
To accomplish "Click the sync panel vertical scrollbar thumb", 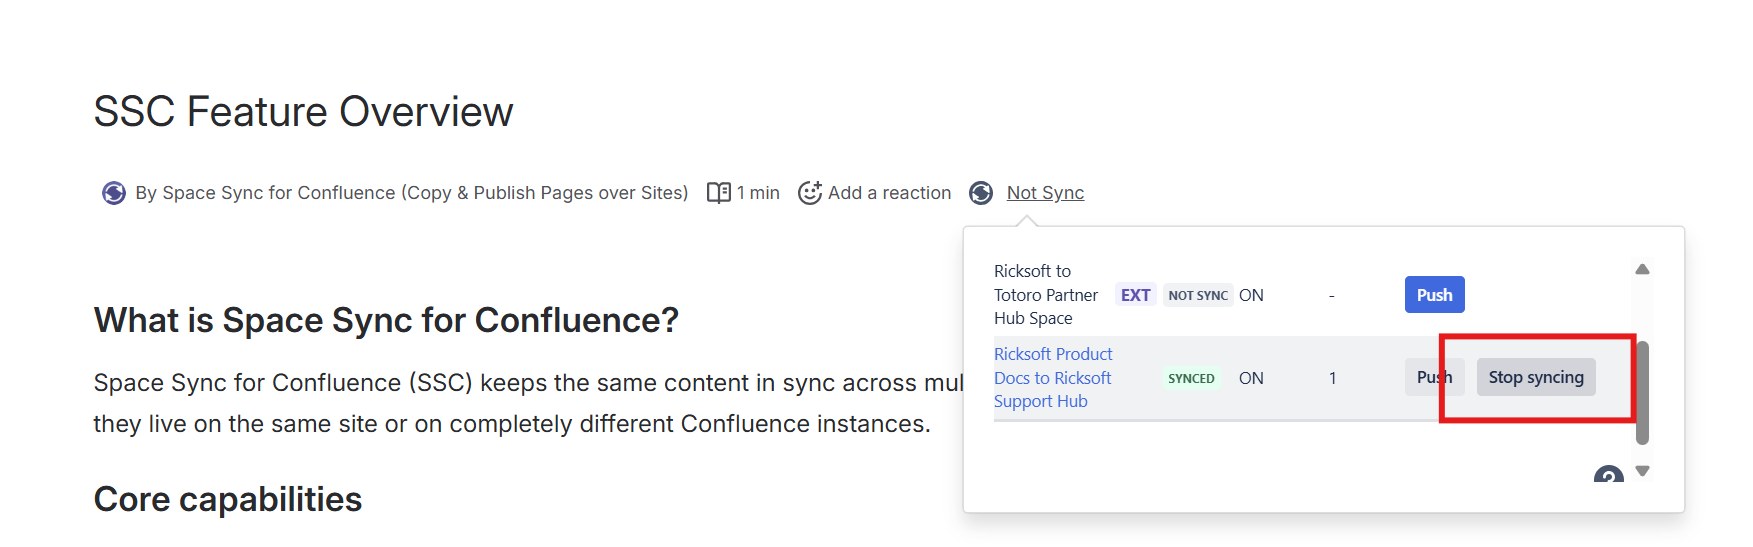I will pyautogui.click(x=1642, y=392).
